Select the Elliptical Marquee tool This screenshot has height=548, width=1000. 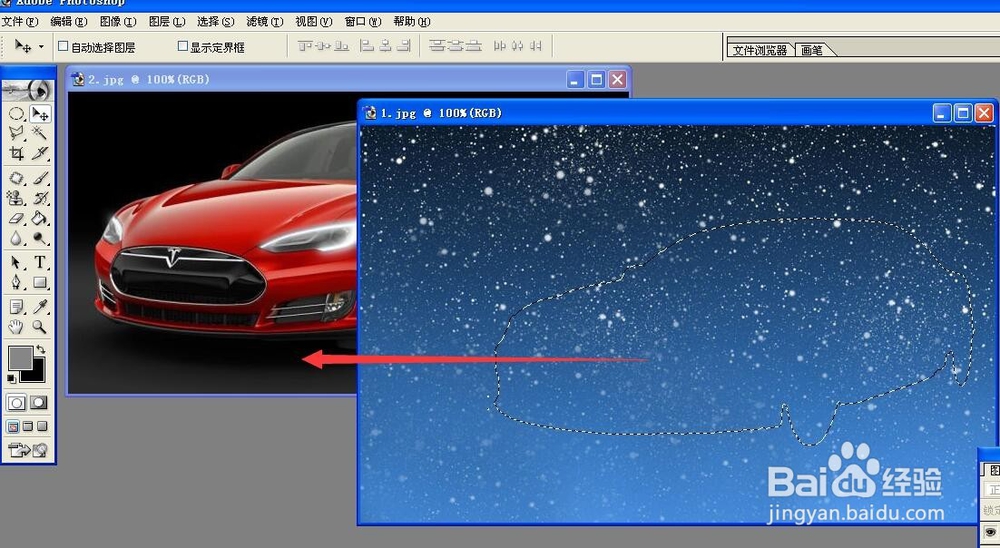click(16, 114)
